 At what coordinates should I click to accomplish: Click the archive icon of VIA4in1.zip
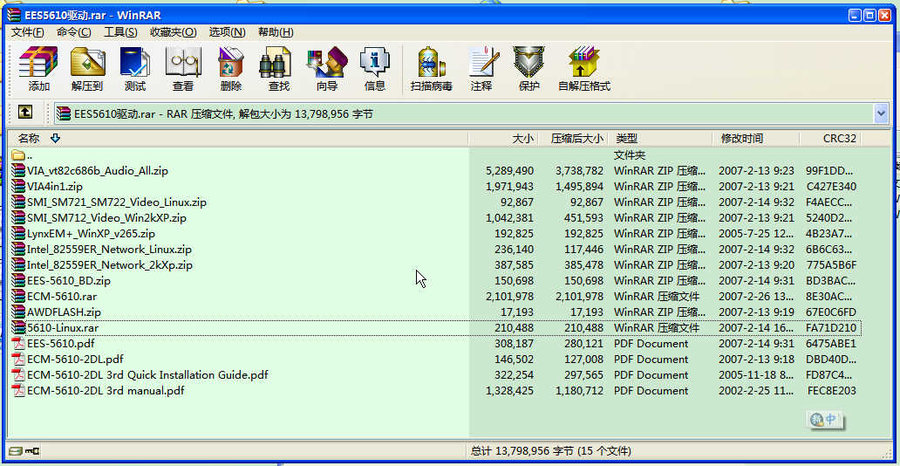(18, 187)
